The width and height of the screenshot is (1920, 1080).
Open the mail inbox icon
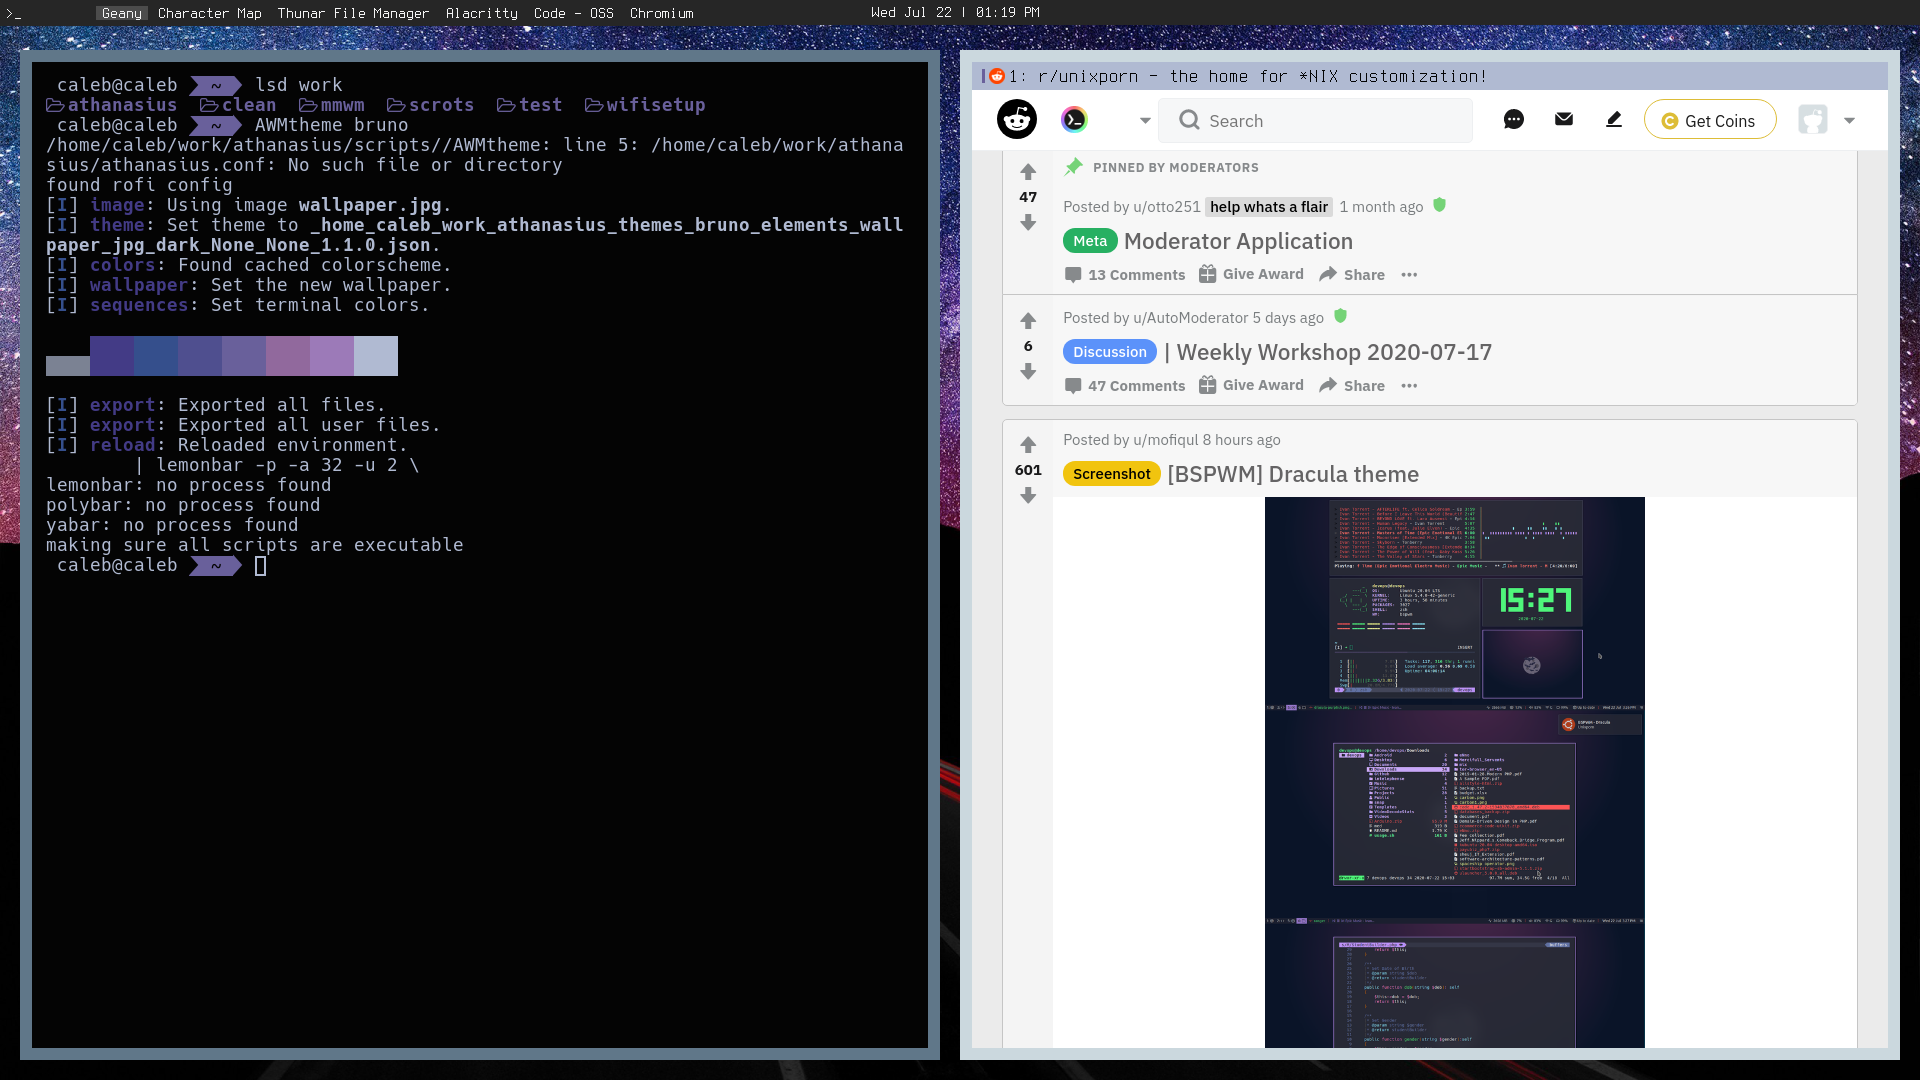(1564, 119)
